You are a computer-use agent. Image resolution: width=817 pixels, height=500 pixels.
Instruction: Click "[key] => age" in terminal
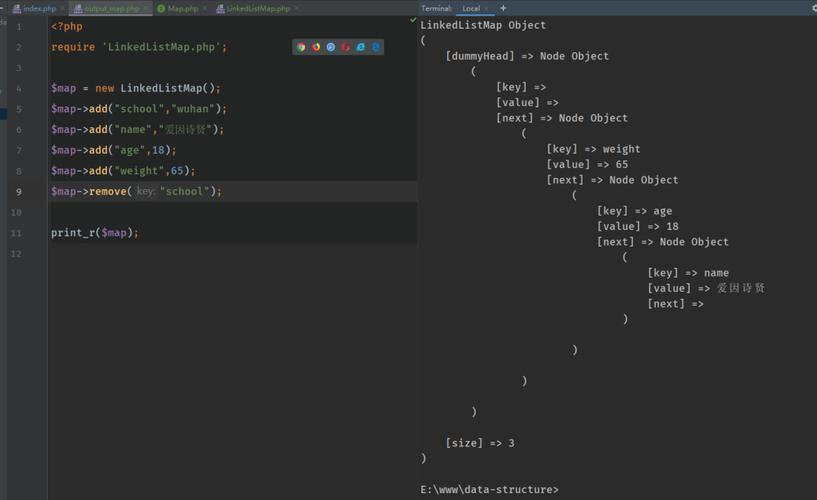tap(634, 211)
